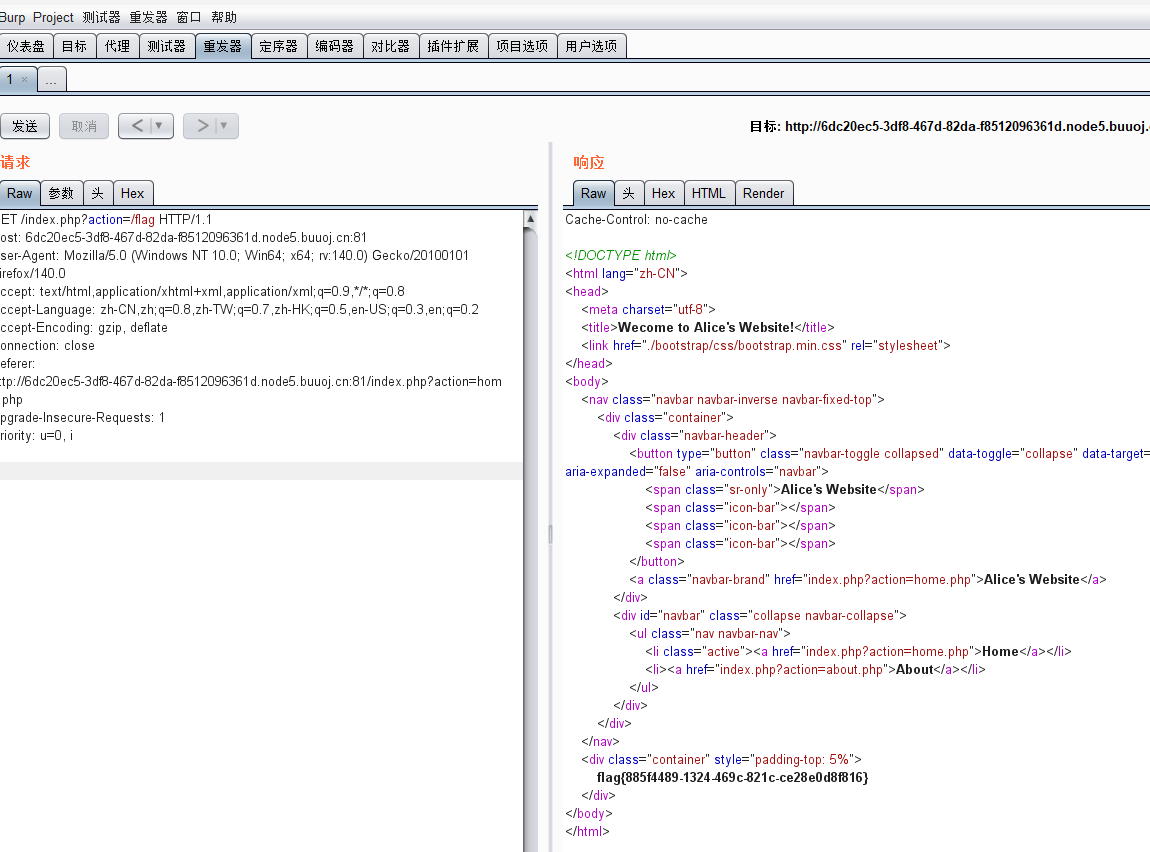The height and width of the screenshot is (852, 1150).
Task: Click the About list item line
Action: tap(815, 669)
